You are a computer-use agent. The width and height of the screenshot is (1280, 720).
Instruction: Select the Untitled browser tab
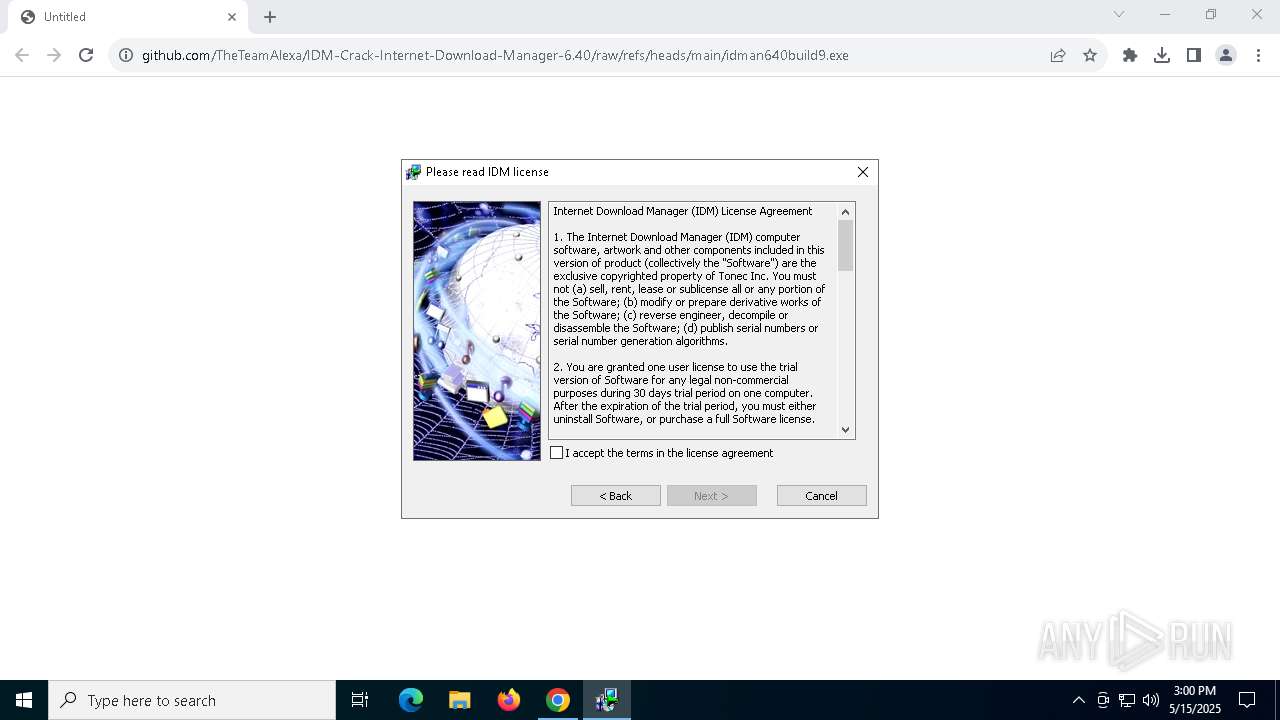pos(128,17)
